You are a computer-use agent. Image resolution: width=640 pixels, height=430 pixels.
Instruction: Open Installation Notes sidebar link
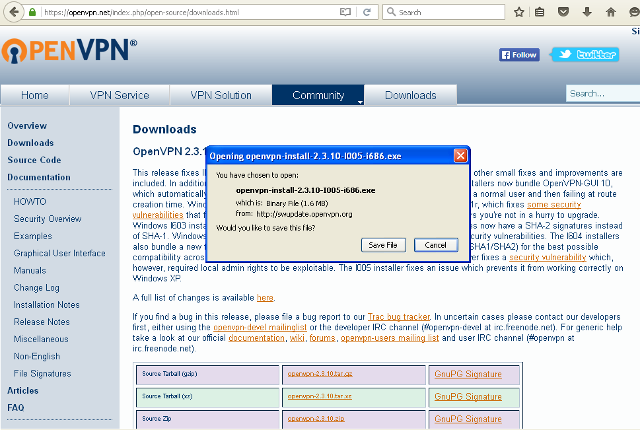(x=47, y=305)
